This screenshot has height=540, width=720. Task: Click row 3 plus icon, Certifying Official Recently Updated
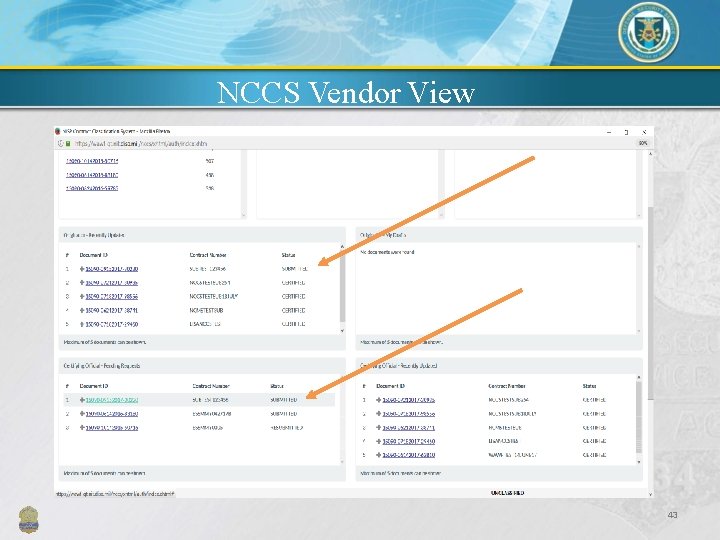click(x=379, y=428)
